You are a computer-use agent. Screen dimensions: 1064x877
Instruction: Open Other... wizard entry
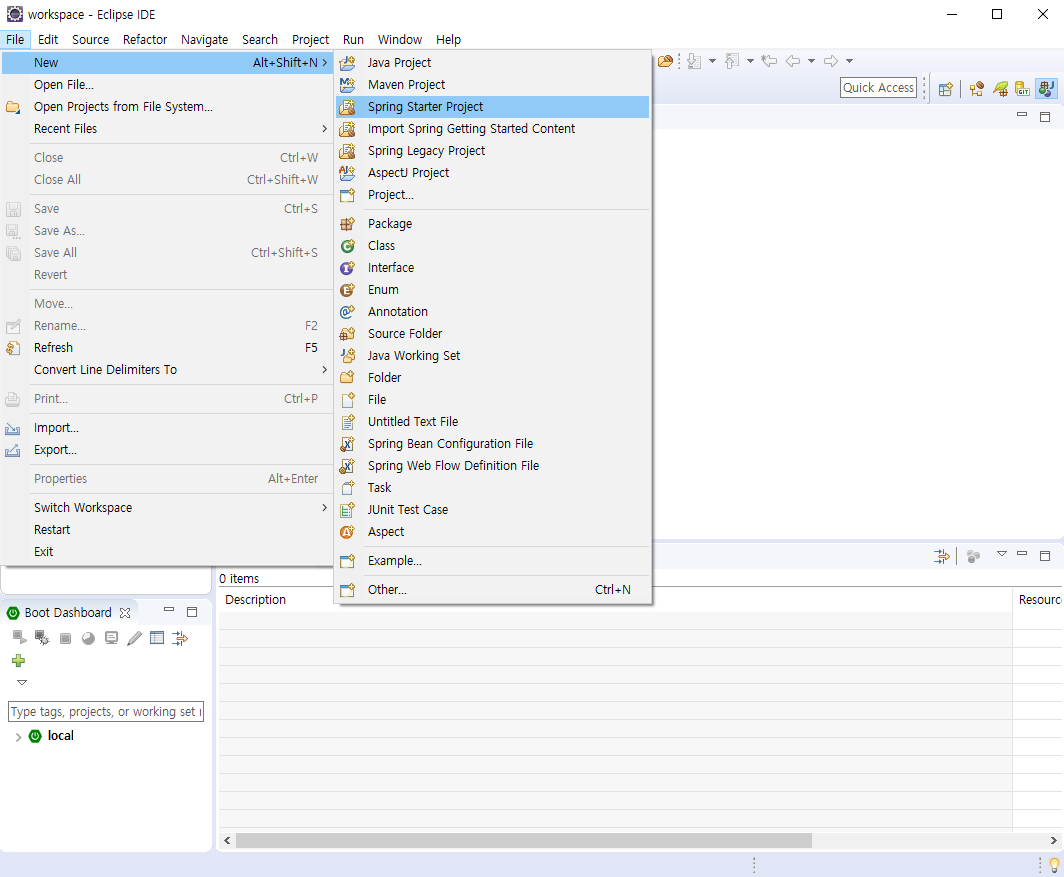click(493, 590)
